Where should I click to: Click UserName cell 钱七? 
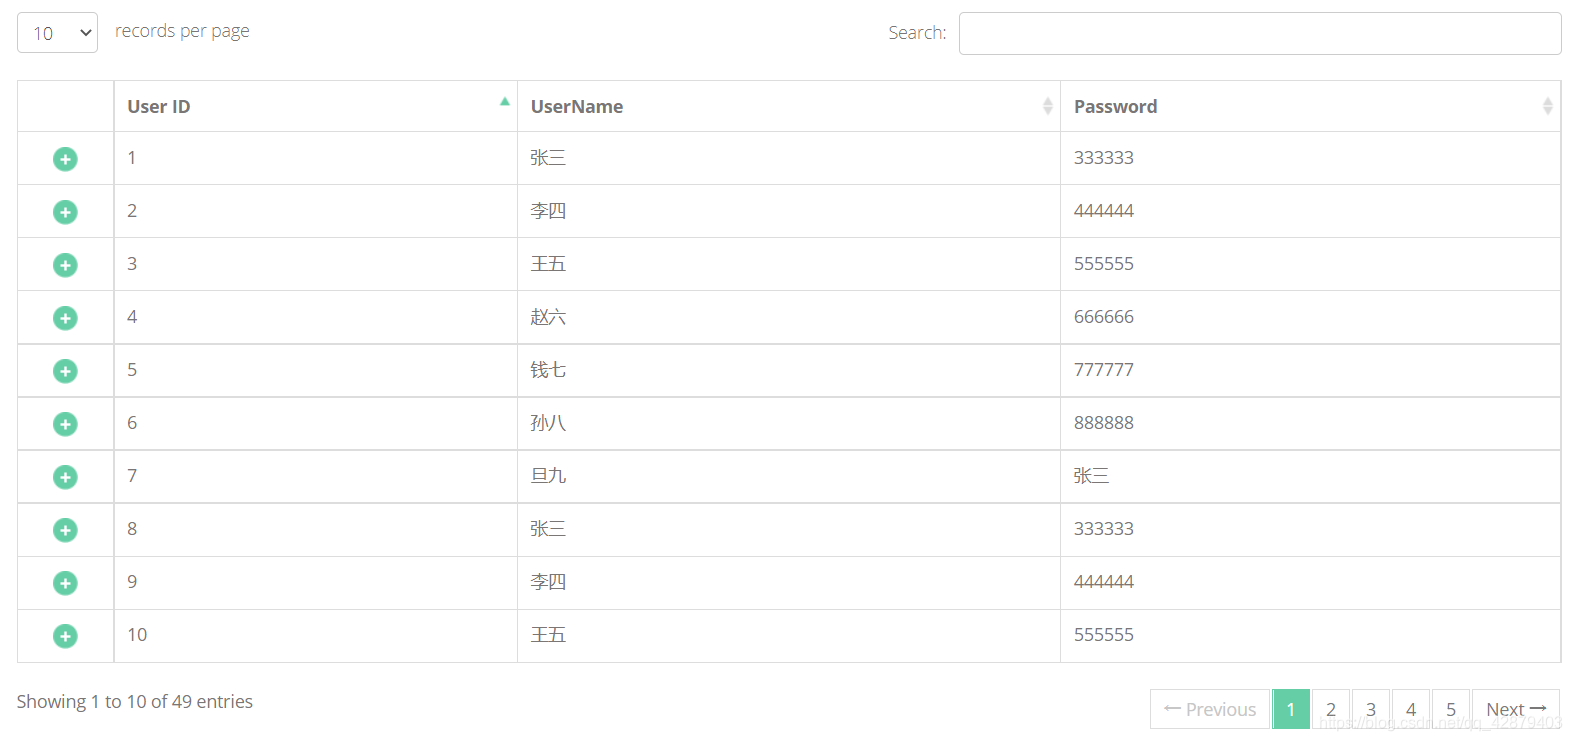tap(788, 370)
